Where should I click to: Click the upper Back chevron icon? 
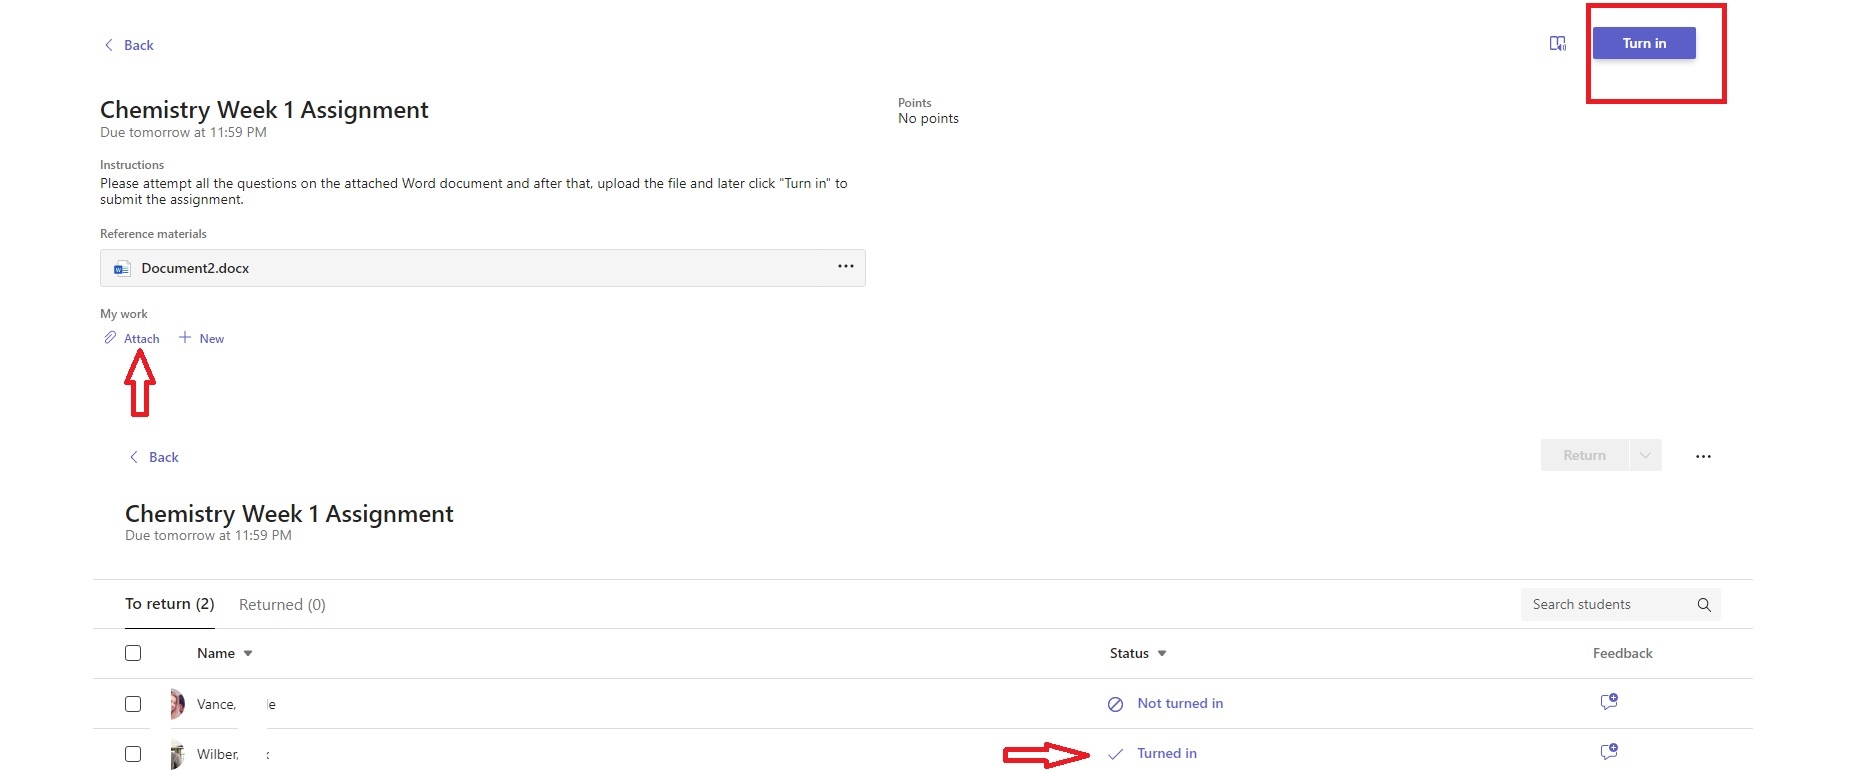109,45
